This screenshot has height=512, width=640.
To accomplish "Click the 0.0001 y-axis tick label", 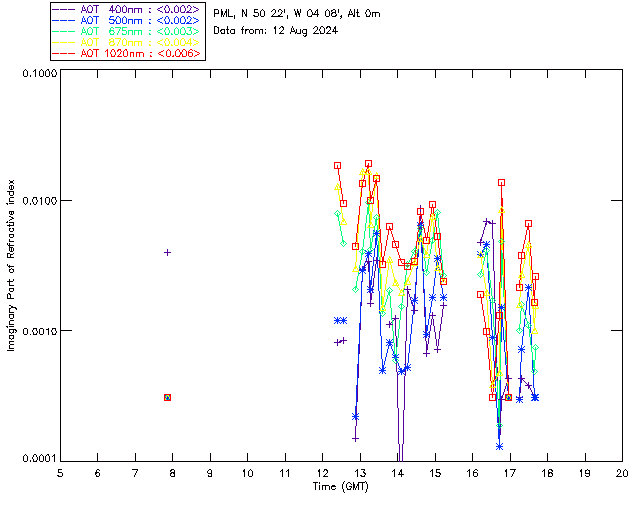I will [38, 459].
